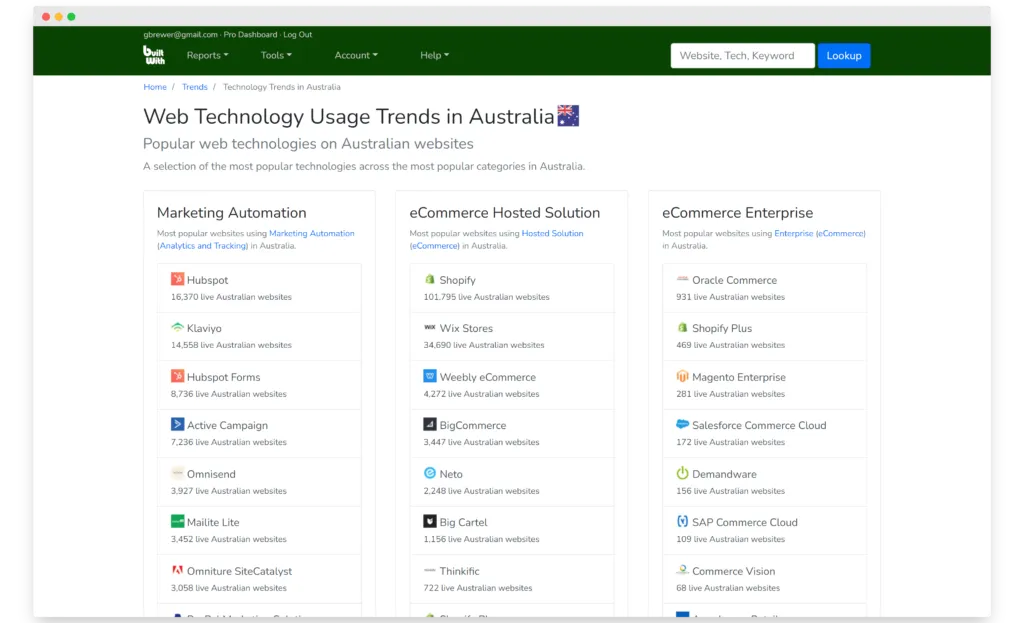
Task: Click the Wix Stores logo icon
Action: (430, 328)
